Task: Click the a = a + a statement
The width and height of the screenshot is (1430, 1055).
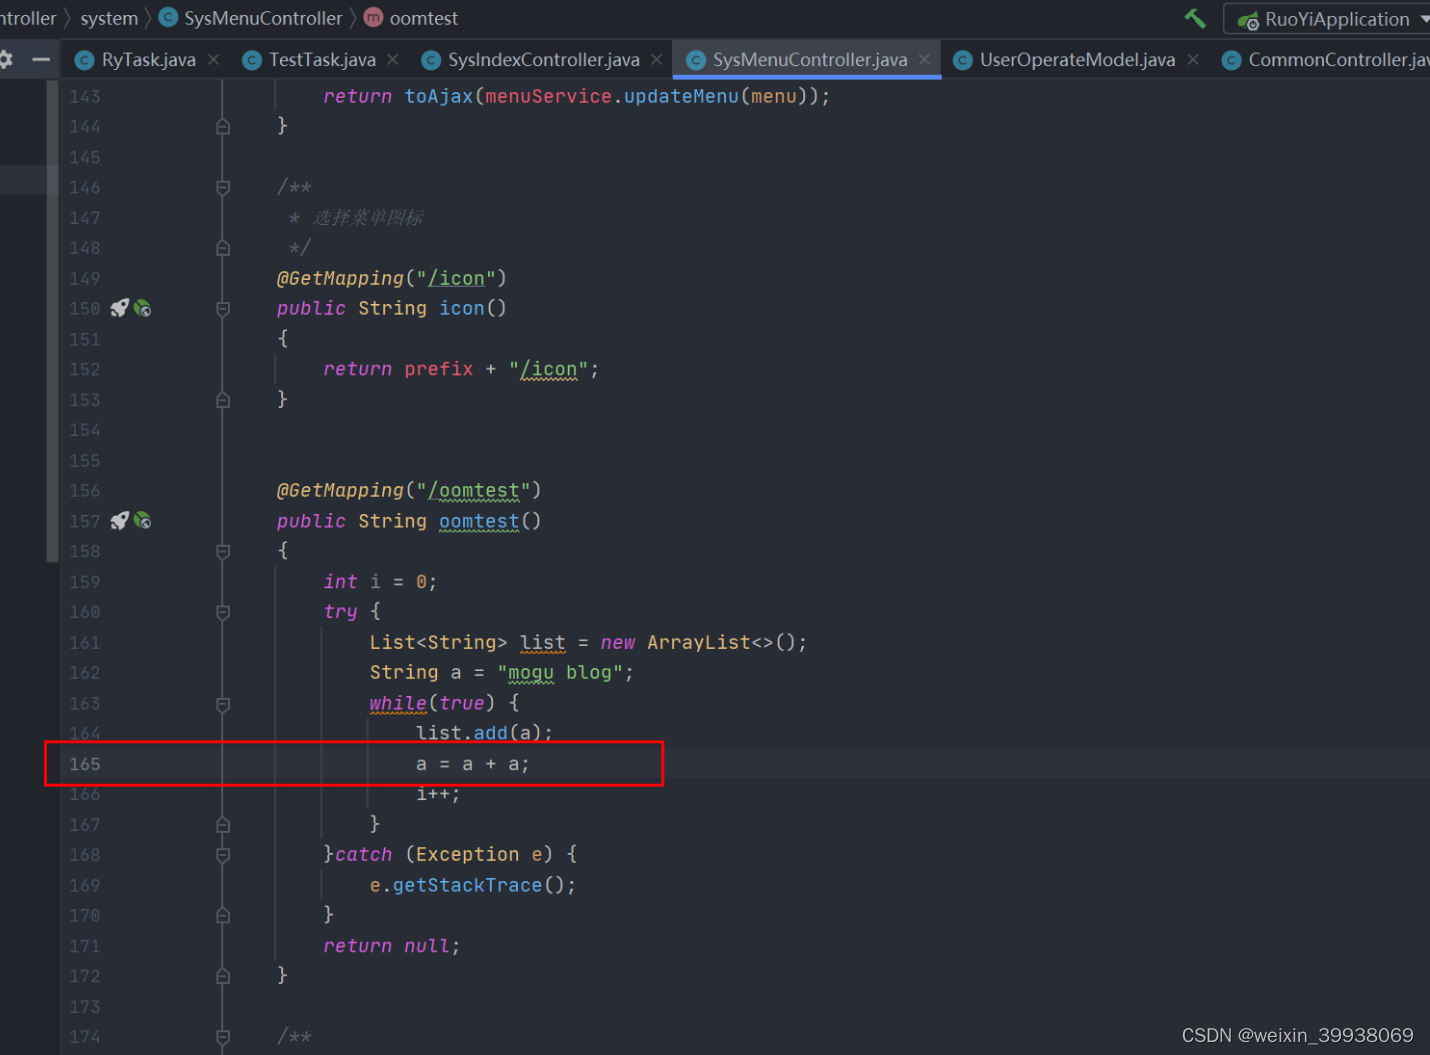Action: coord(472,764)
